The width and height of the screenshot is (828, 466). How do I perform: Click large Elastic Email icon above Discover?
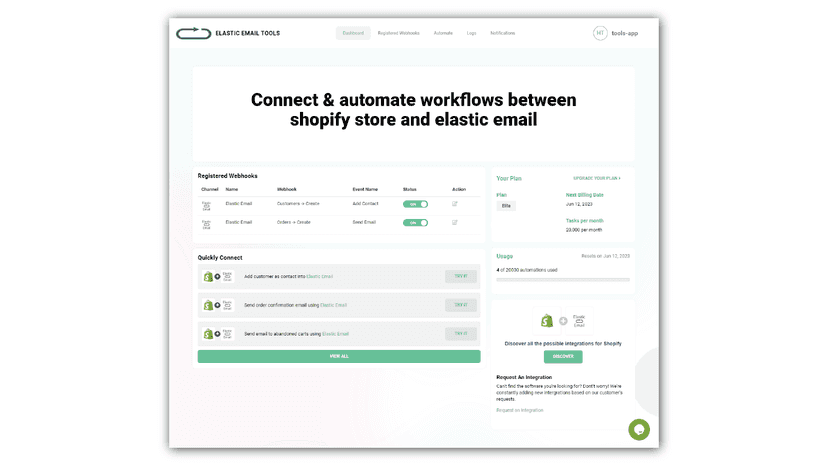pyautogui.click(x=579, y=321)
